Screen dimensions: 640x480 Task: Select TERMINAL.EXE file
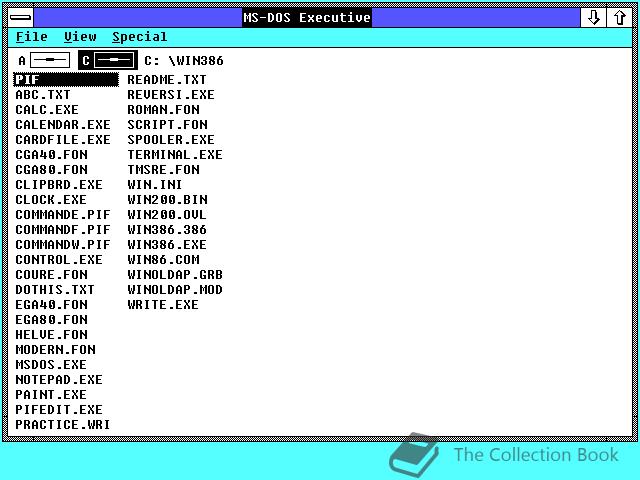175,155
